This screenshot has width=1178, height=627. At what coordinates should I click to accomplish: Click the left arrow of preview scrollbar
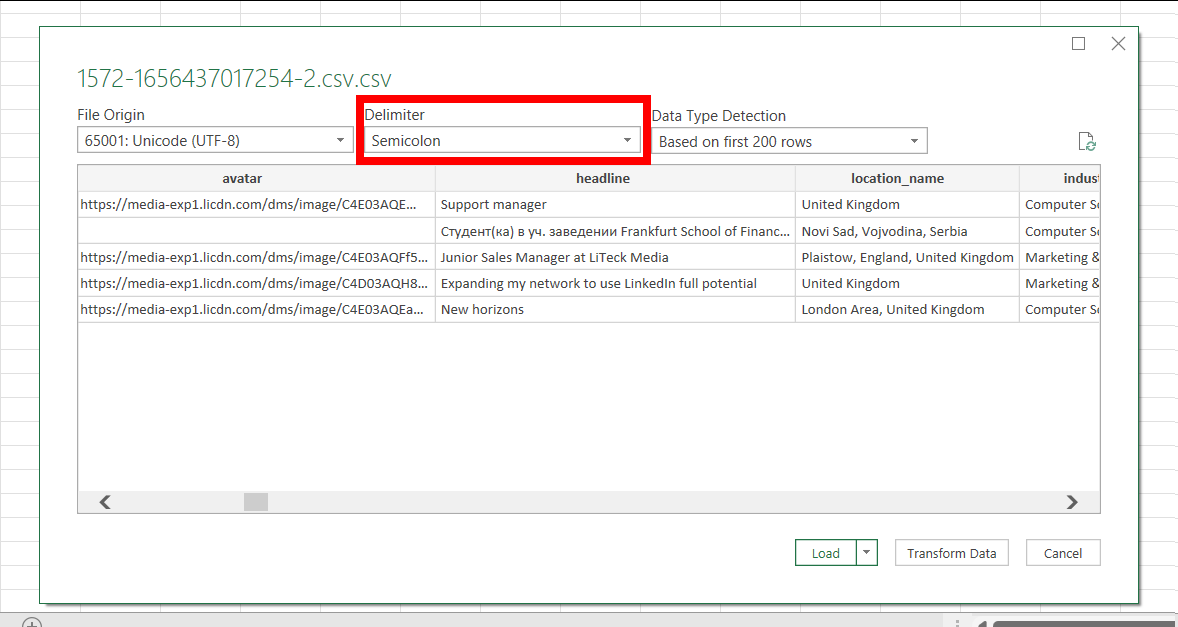point(105,502)
